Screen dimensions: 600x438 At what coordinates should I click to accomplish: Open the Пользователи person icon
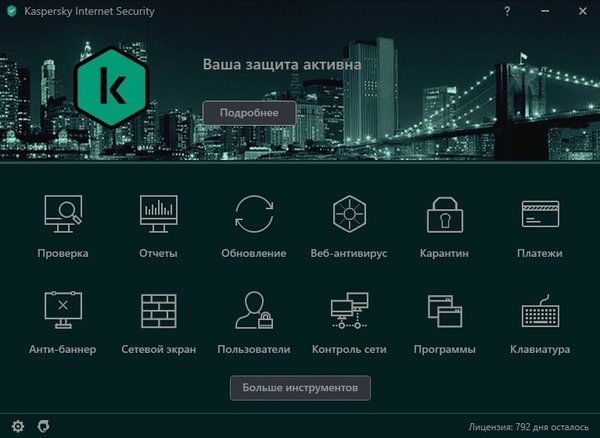pyautogui.click(x=254, y=310)
